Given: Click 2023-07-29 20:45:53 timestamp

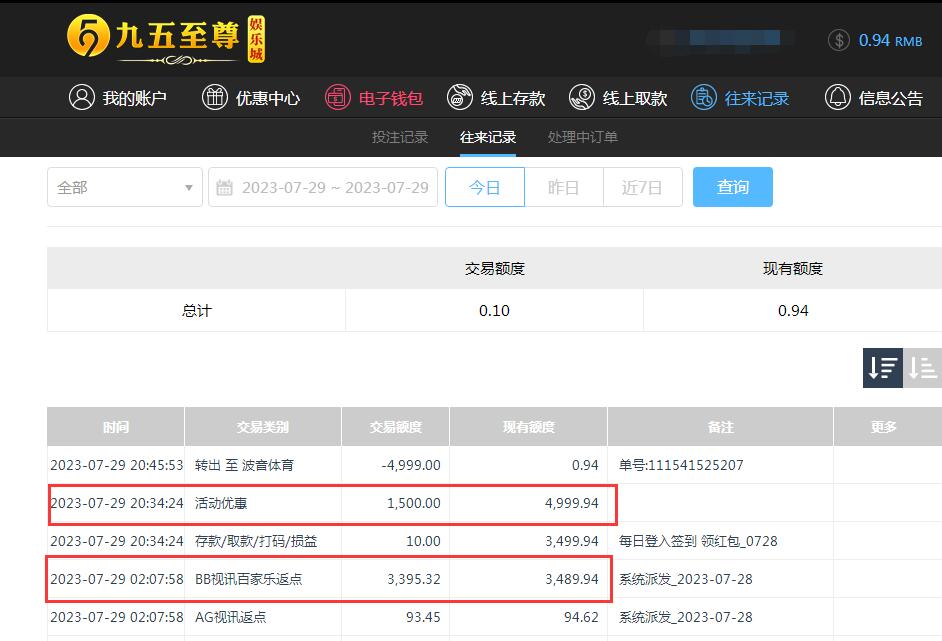Looking at the screenshot, I should coord(117,465).
